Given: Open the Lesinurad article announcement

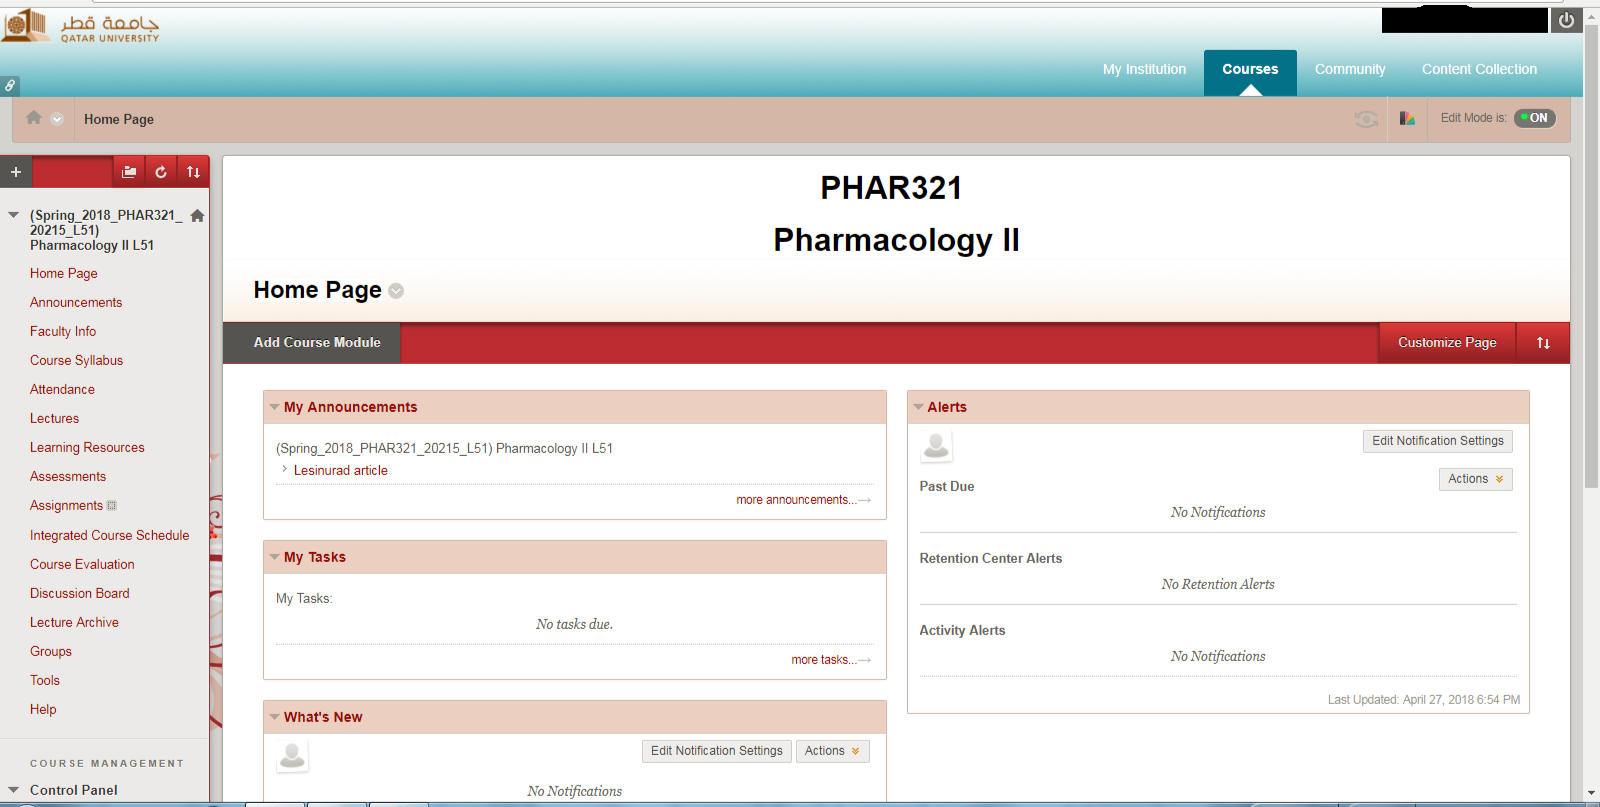Looking at the screenshot, I should (x=340, y=470).
